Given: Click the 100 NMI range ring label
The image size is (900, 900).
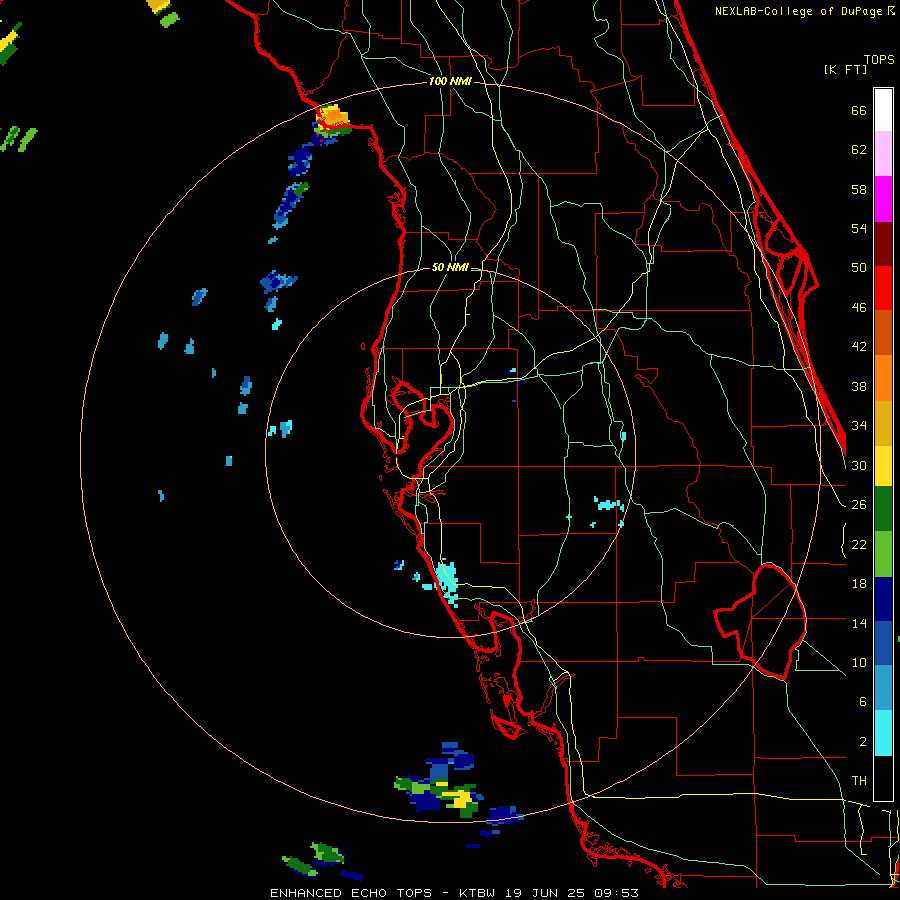Looking at the screenshot, I should [x=450, y=81].
